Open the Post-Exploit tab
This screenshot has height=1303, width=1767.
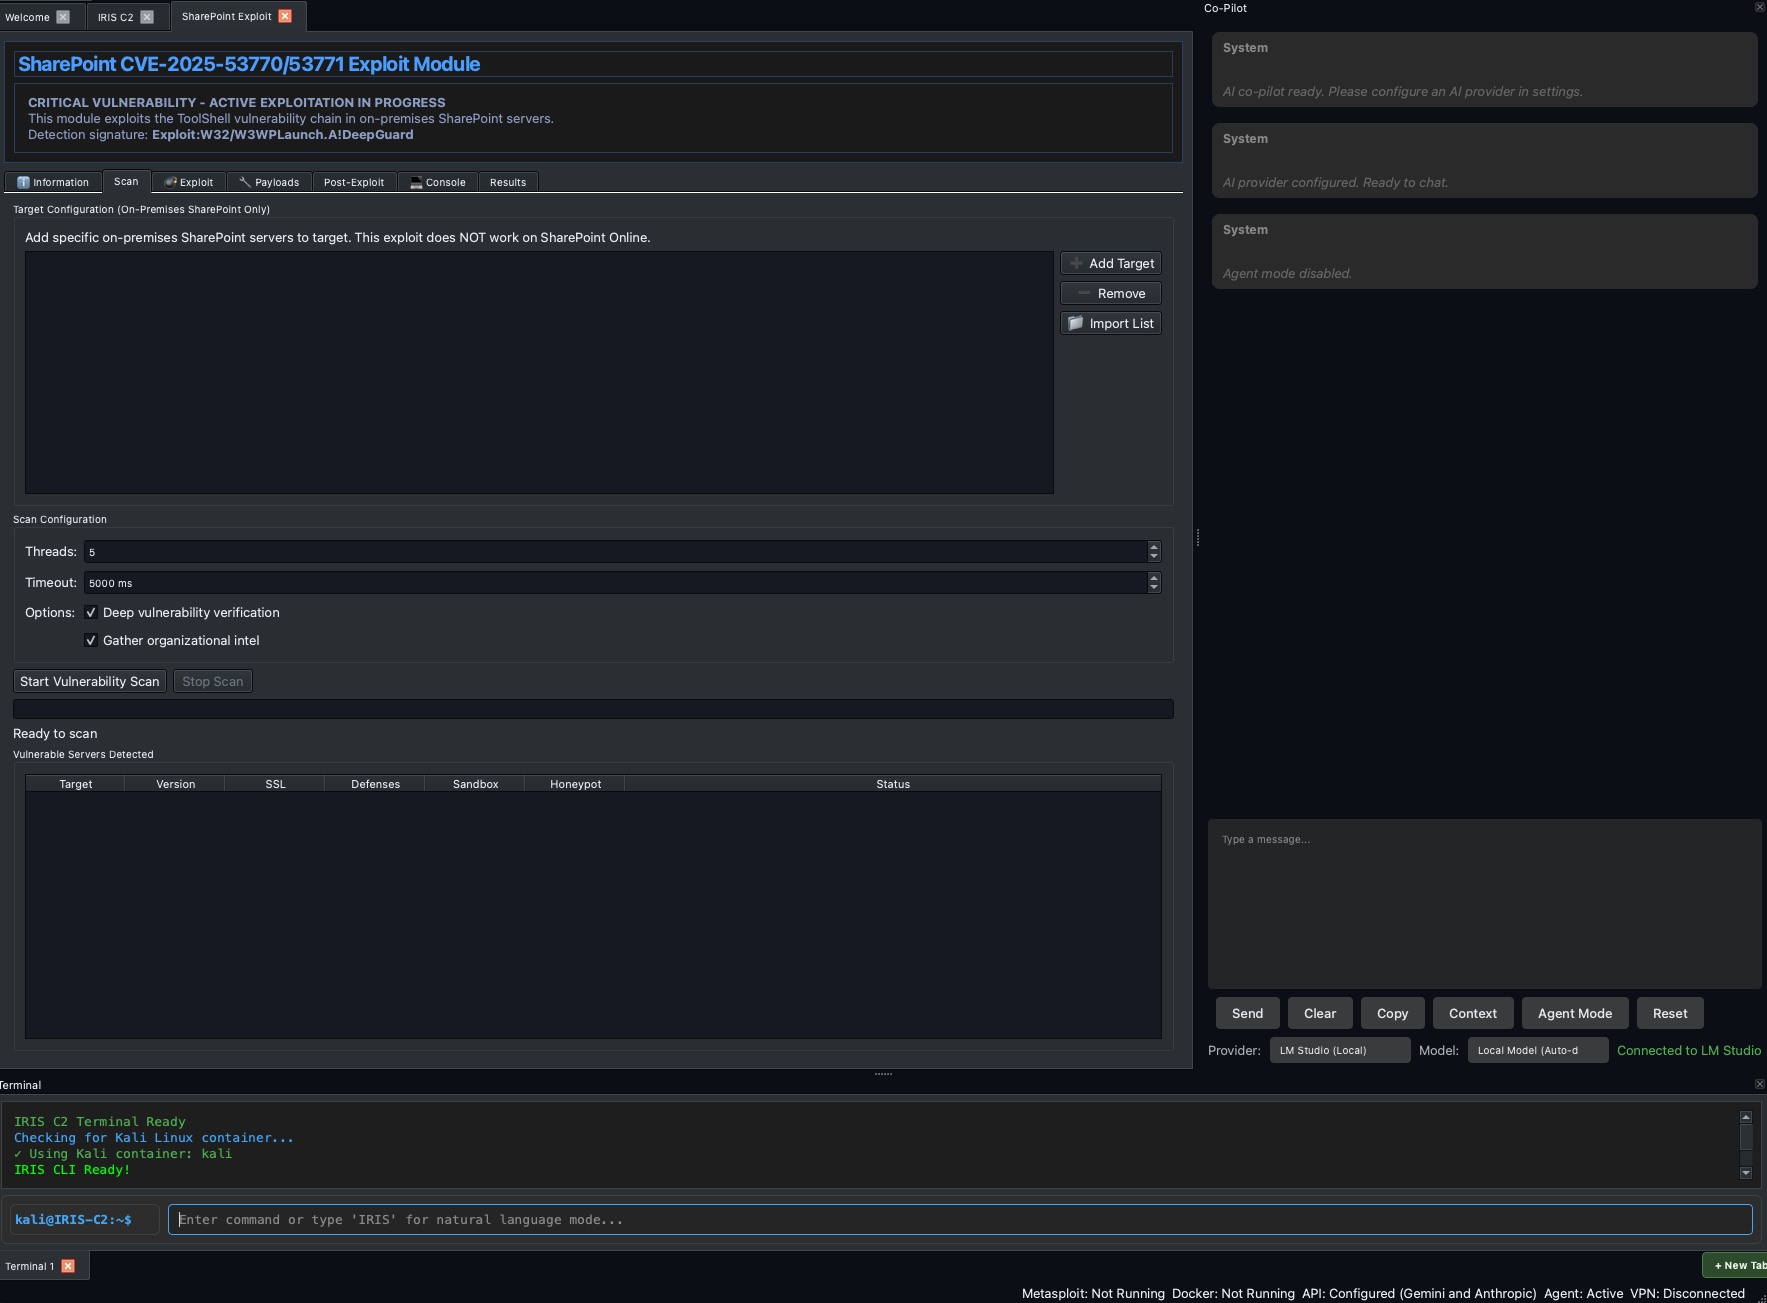point(354,182)
